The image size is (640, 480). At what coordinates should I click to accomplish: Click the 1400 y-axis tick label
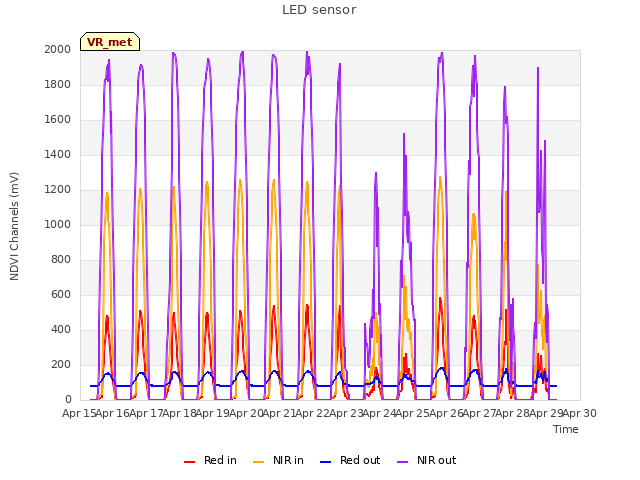[x=58, y=154]
